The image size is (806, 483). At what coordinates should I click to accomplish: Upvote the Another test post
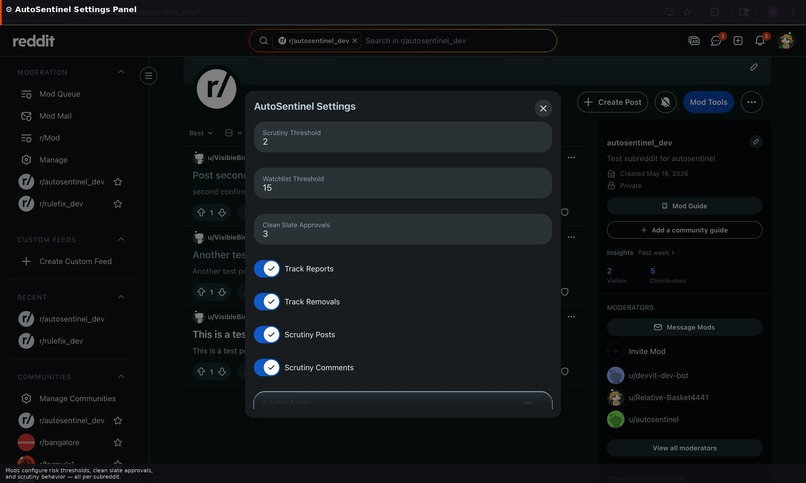pos(201,292)
